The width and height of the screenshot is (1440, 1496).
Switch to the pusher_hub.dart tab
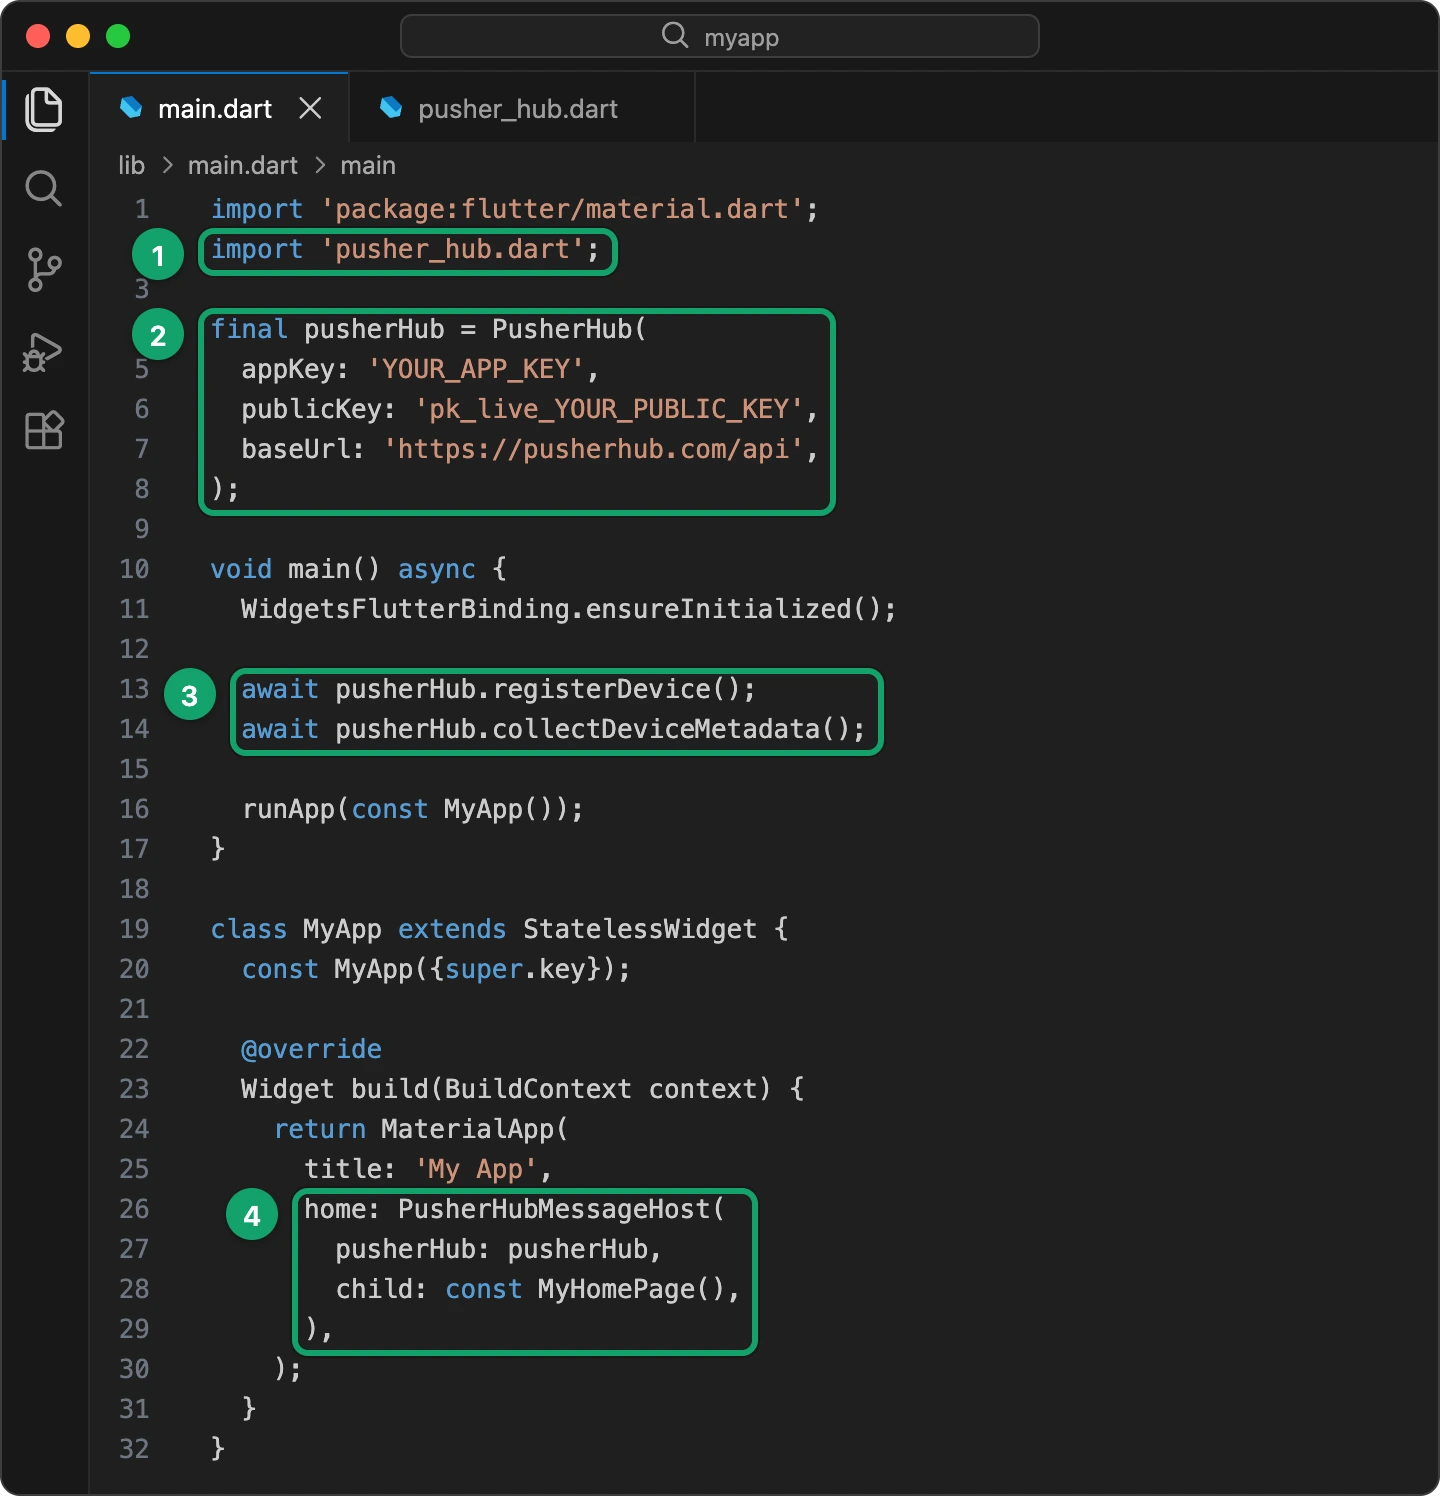coord(521,107)
